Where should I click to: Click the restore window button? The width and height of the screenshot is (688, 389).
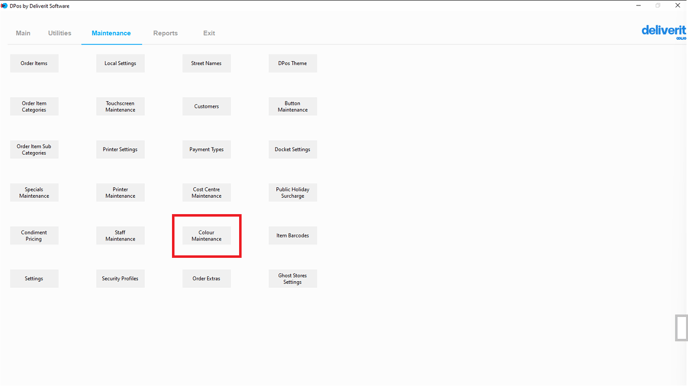(658, 6)
